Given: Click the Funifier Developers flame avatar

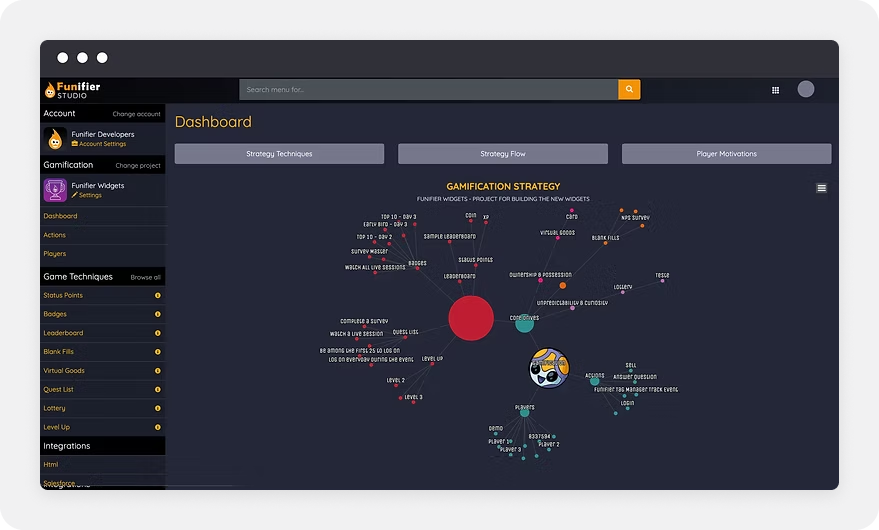Looking at the screenshot, I should click(55, 139).
